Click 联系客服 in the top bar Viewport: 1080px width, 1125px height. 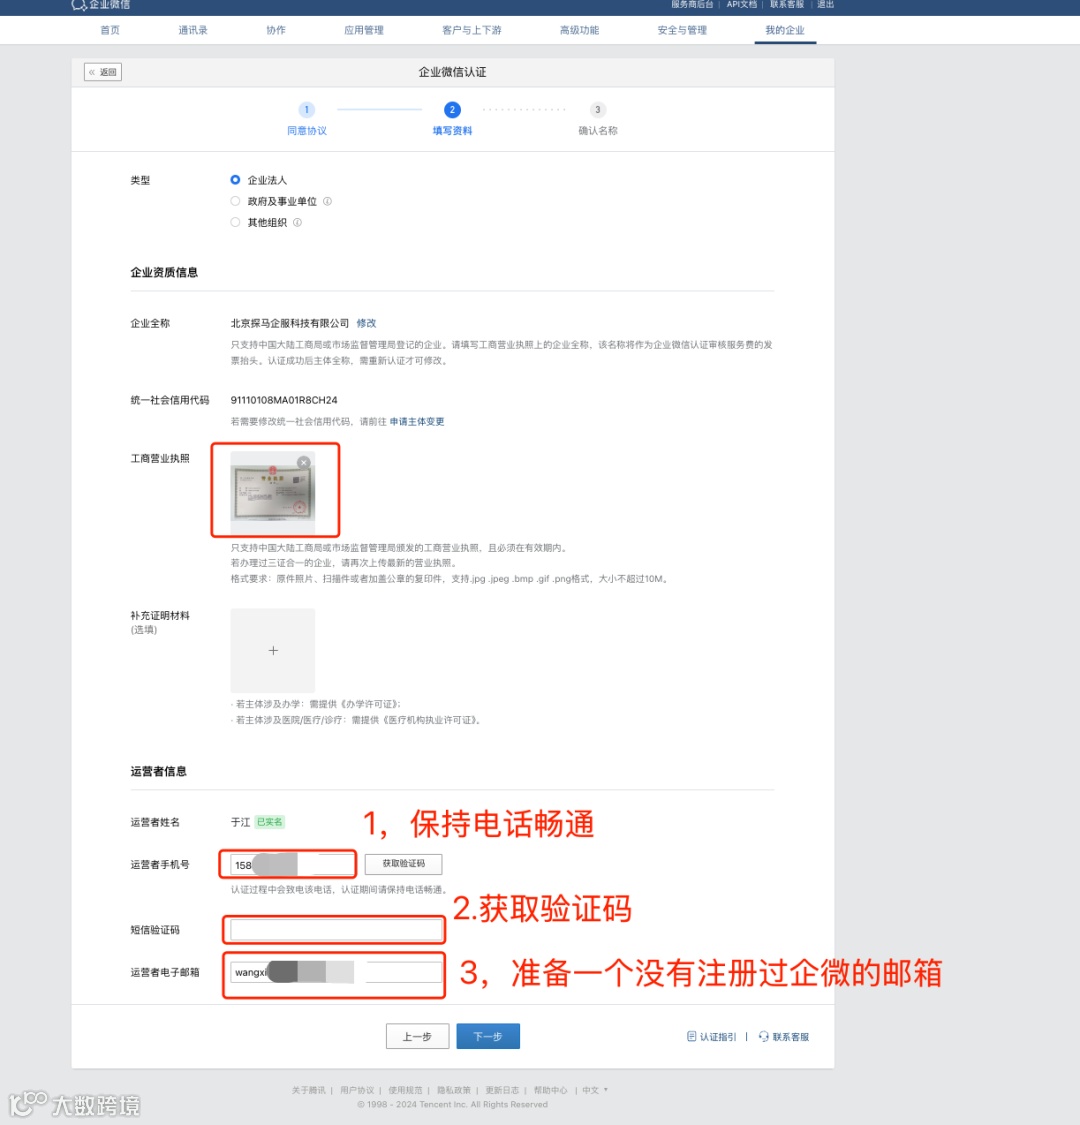[786, 4]
